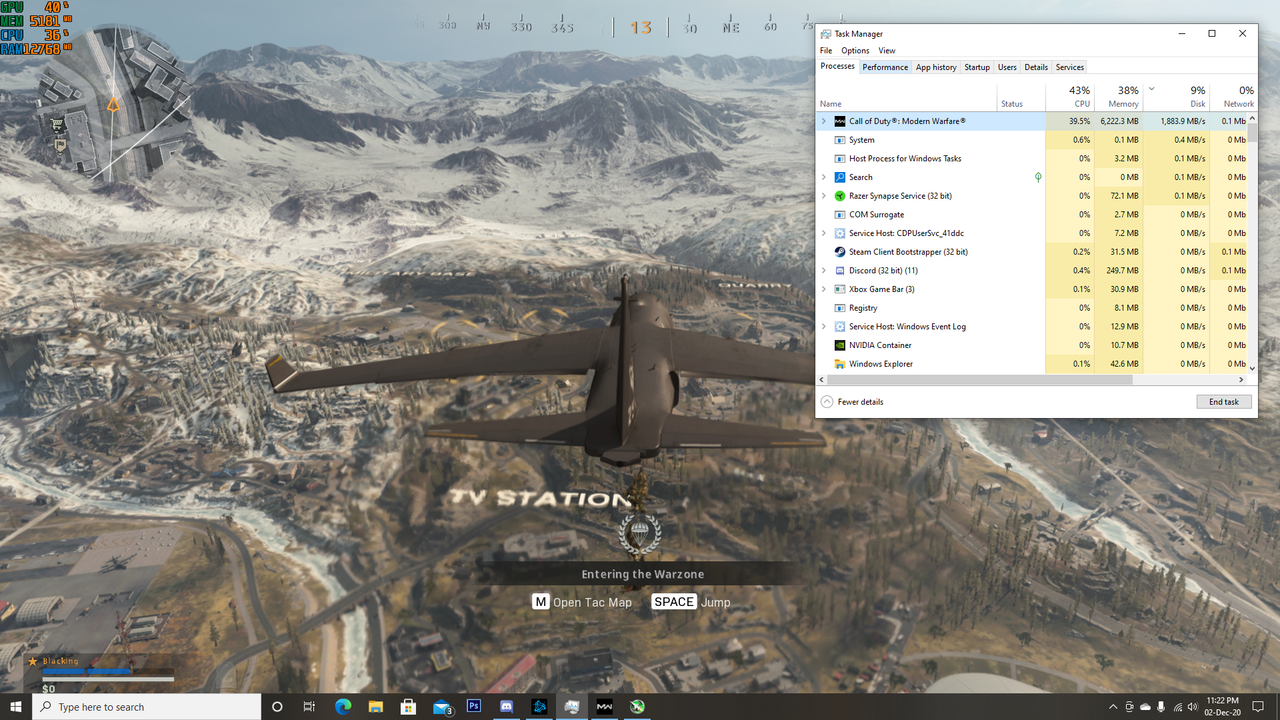Select the System process icon
Screen dimensions: 1280x720
click(840, 140)
